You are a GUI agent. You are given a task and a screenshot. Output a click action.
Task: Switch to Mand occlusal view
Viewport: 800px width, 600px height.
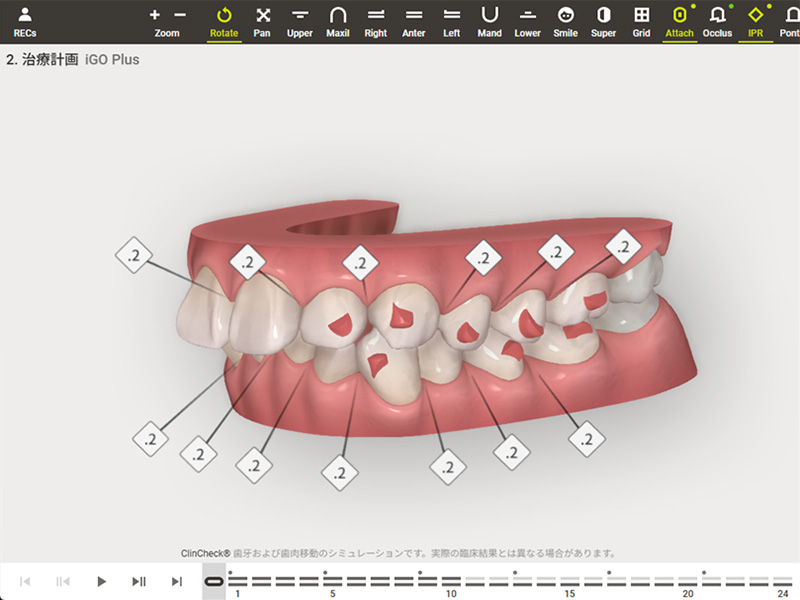[489, 21]
